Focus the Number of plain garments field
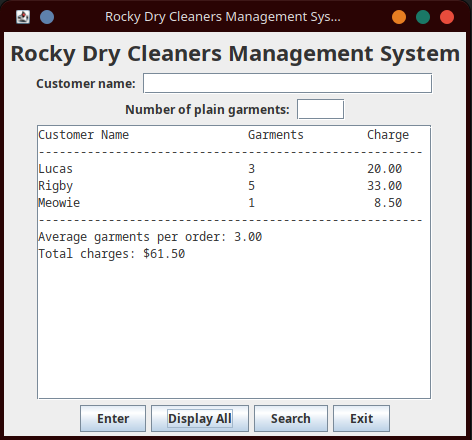Viewport: 472px width, 440px height. pos(320,109)
